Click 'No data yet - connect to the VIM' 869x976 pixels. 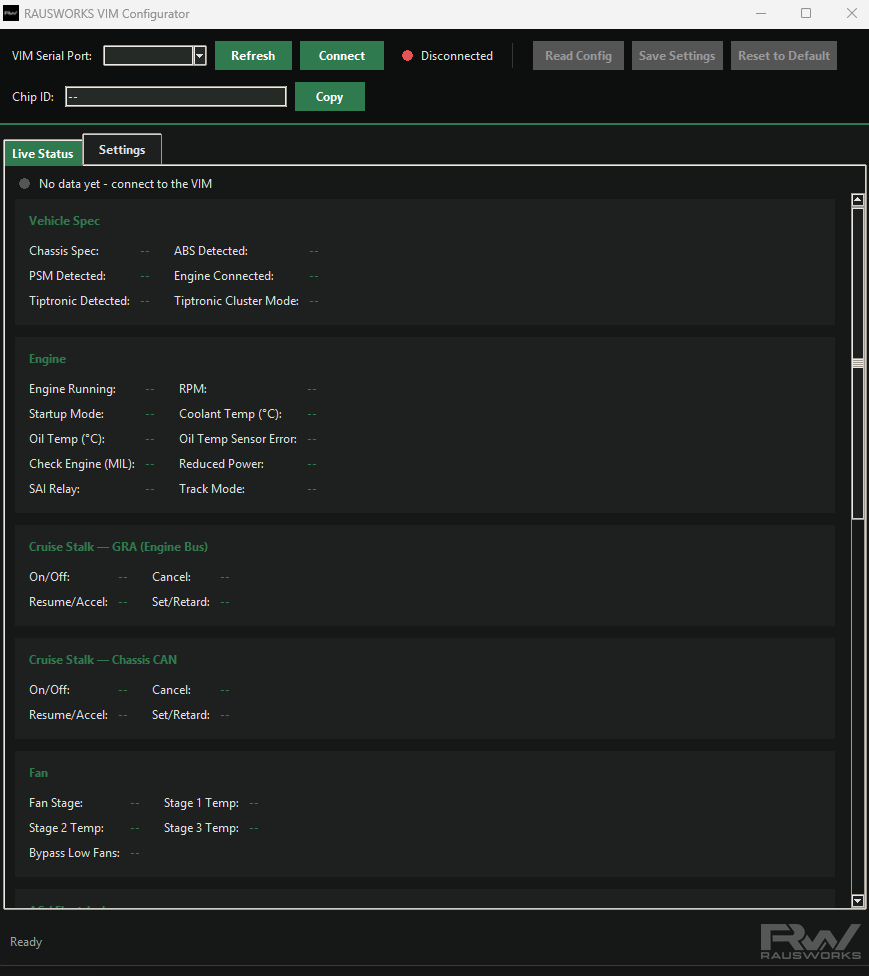click(126, 184)
